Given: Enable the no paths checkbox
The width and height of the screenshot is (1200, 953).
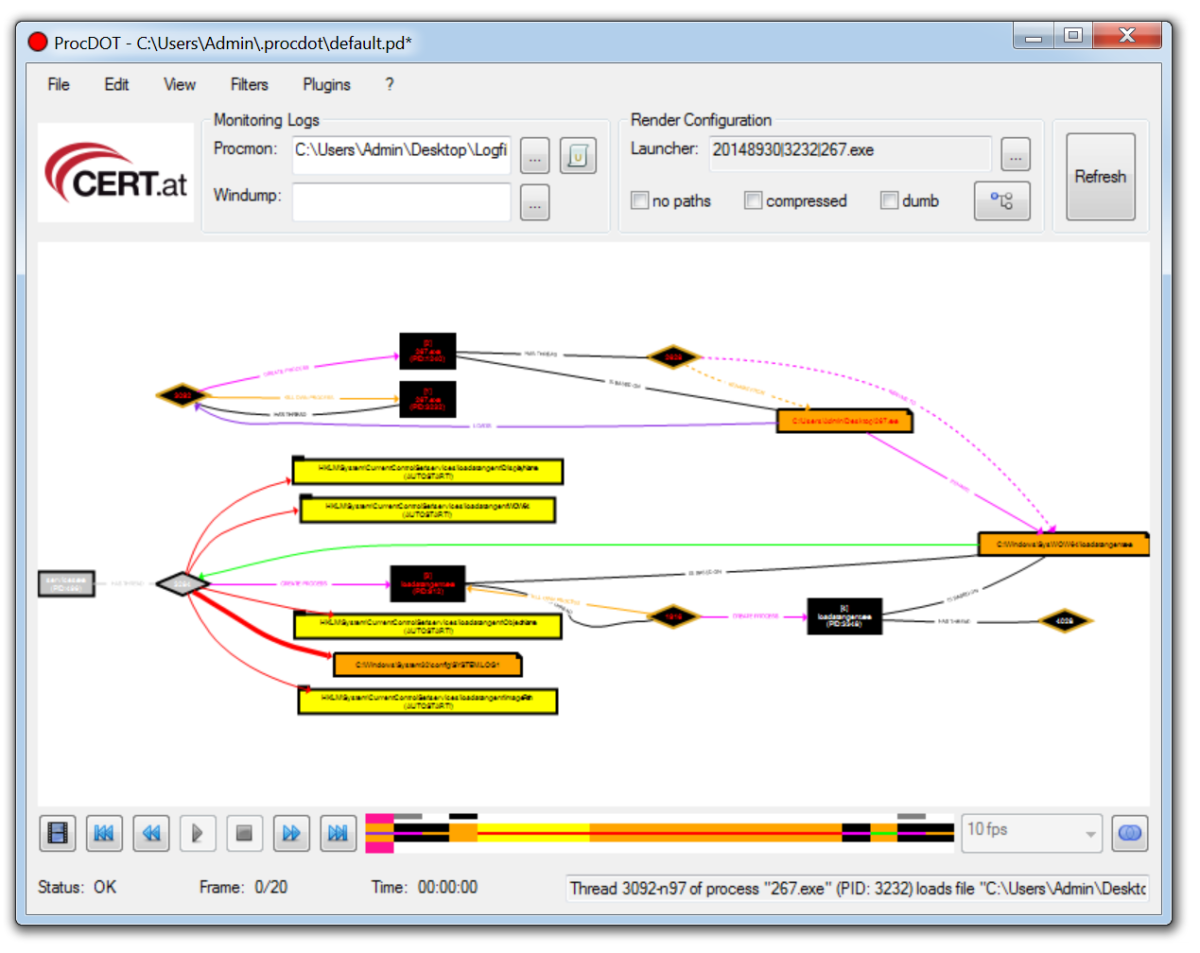Looking at the screenshot, I should 639,200.
